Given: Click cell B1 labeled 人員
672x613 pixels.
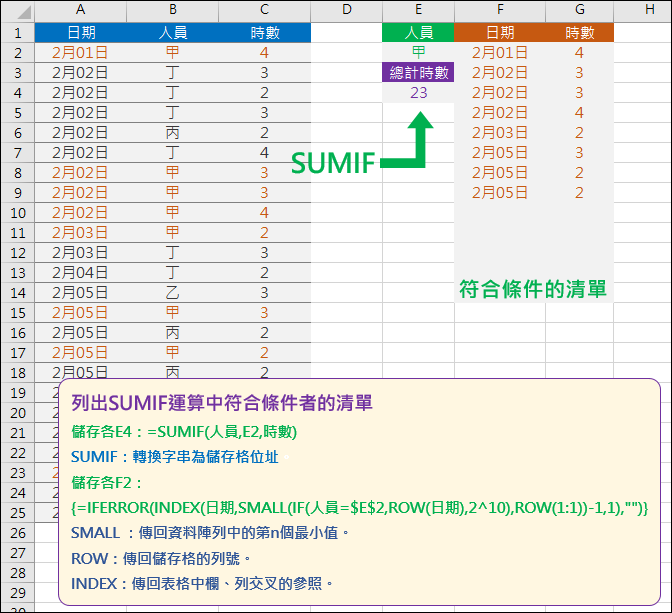Looking at the screenshot, I should click(173, 33).
